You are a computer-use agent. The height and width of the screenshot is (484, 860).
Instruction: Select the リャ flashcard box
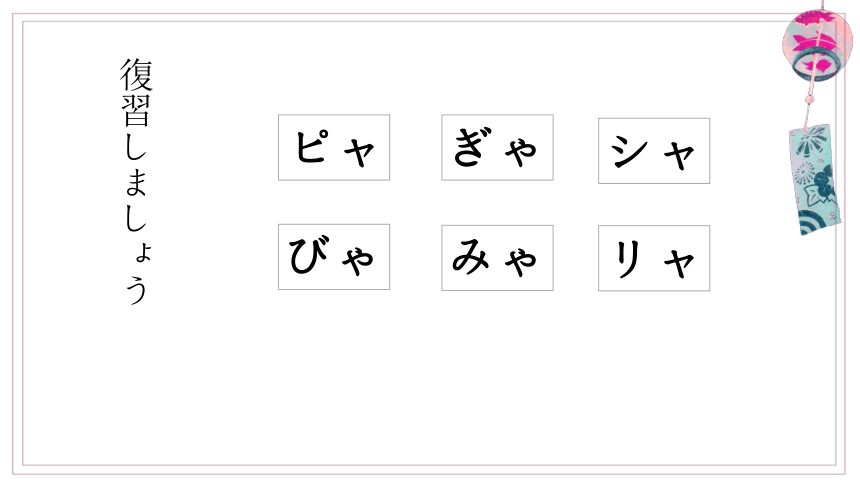point(654,257)
